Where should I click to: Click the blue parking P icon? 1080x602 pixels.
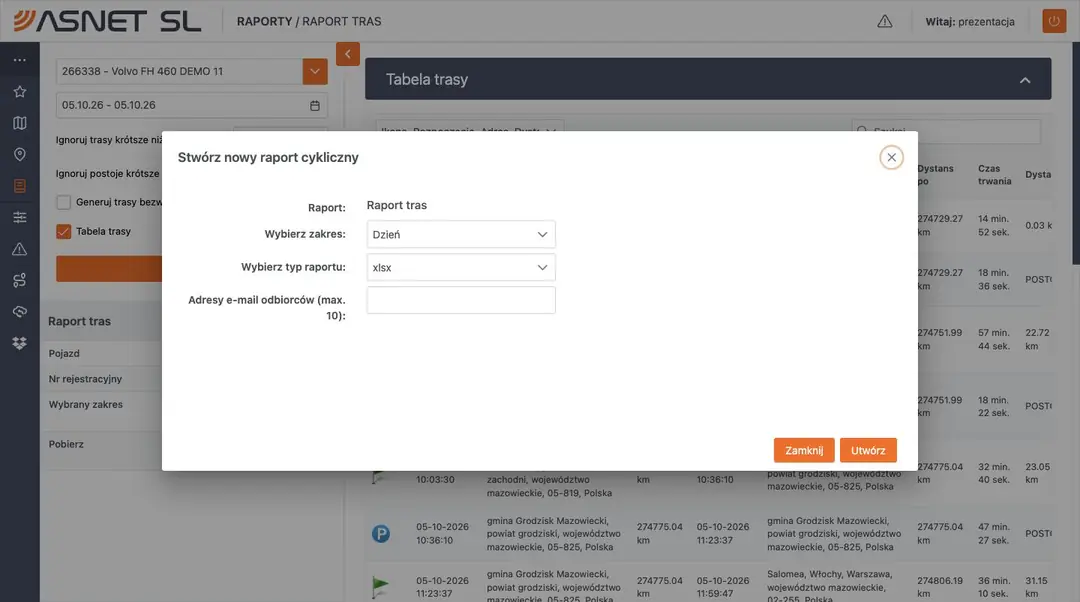[x=381, y=534]
